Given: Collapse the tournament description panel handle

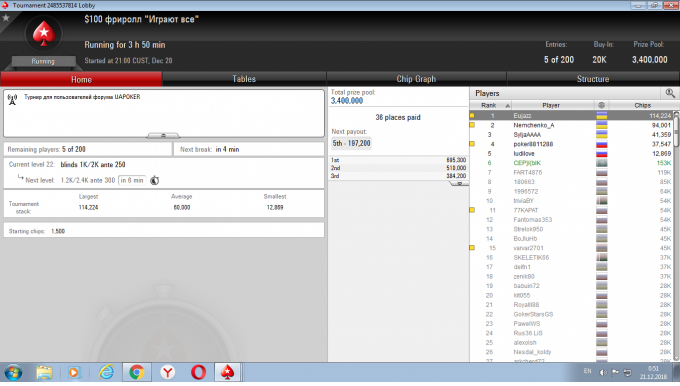Looking at the screenshot, I should pos(163,136).
